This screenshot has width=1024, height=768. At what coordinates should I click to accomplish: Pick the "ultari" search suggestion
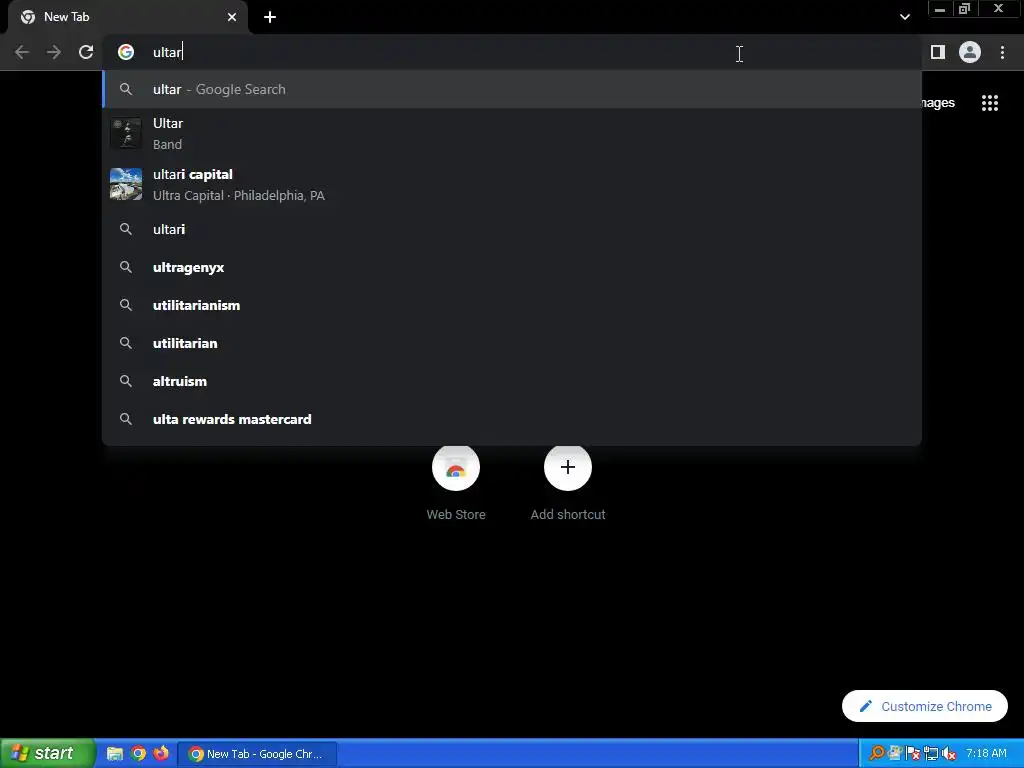click(512, 229)
